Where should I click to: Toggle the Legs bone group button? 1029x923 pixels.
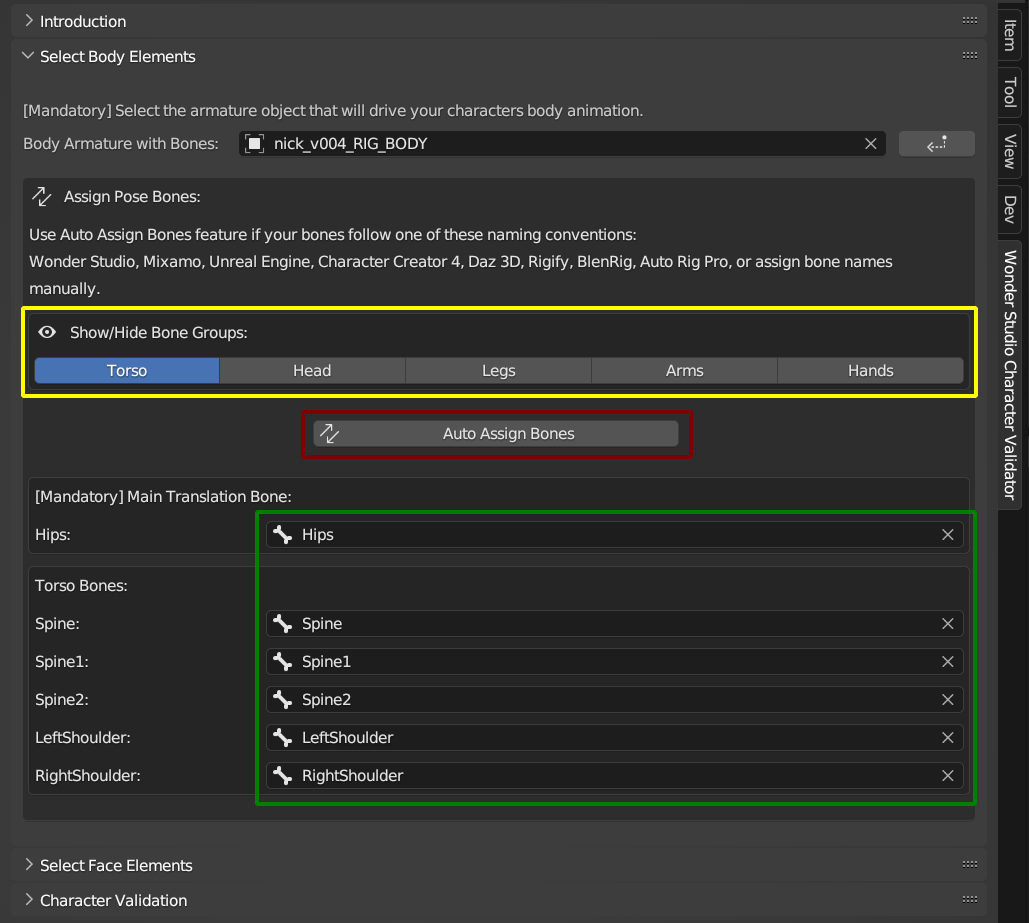[x=498, y=371]
